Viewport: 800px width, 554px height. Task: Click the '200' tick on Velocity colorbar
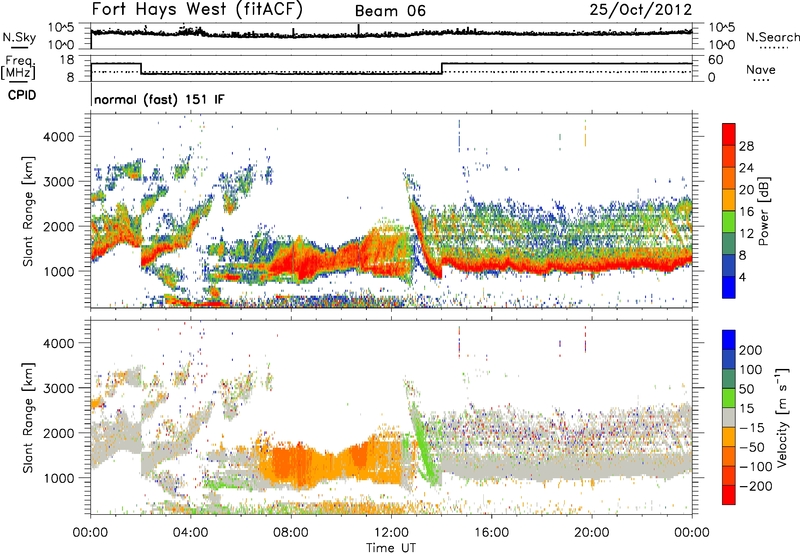pos(751,350)
